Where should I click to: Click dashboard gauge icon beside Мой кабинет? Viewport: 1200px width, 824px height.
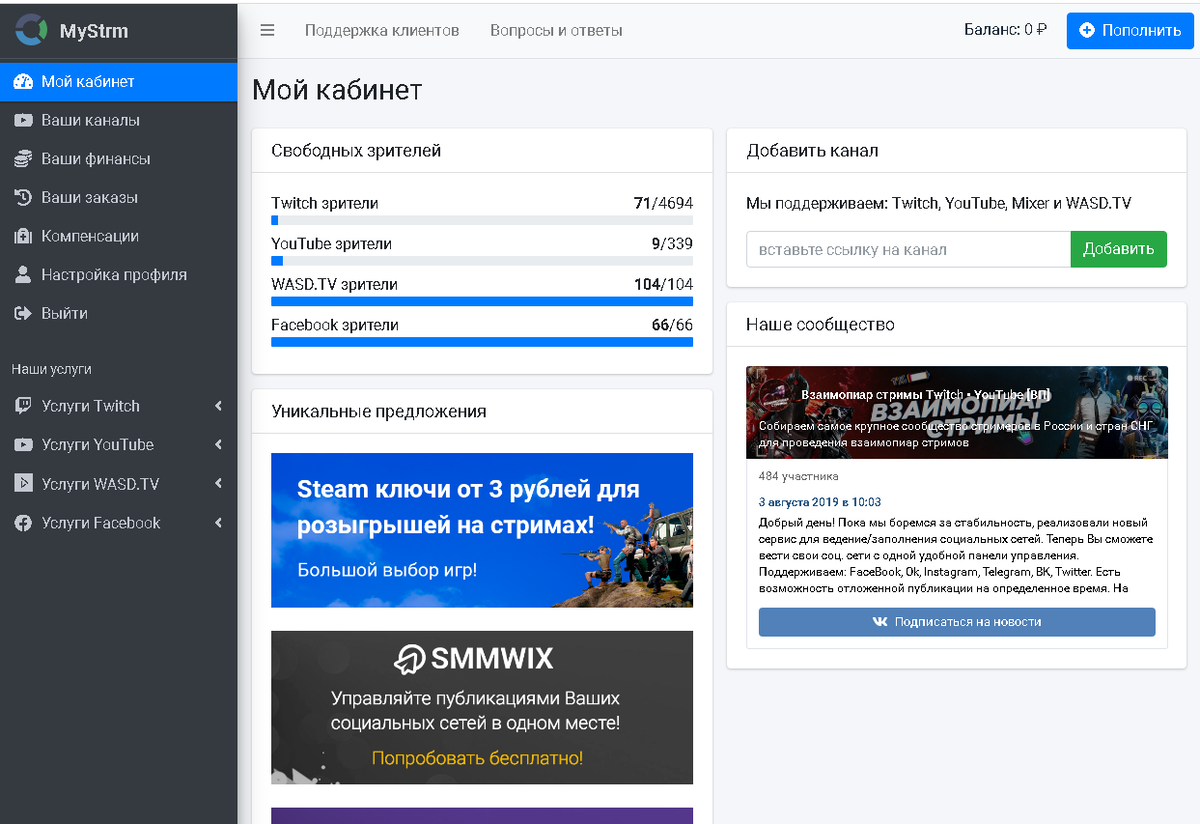23,82
